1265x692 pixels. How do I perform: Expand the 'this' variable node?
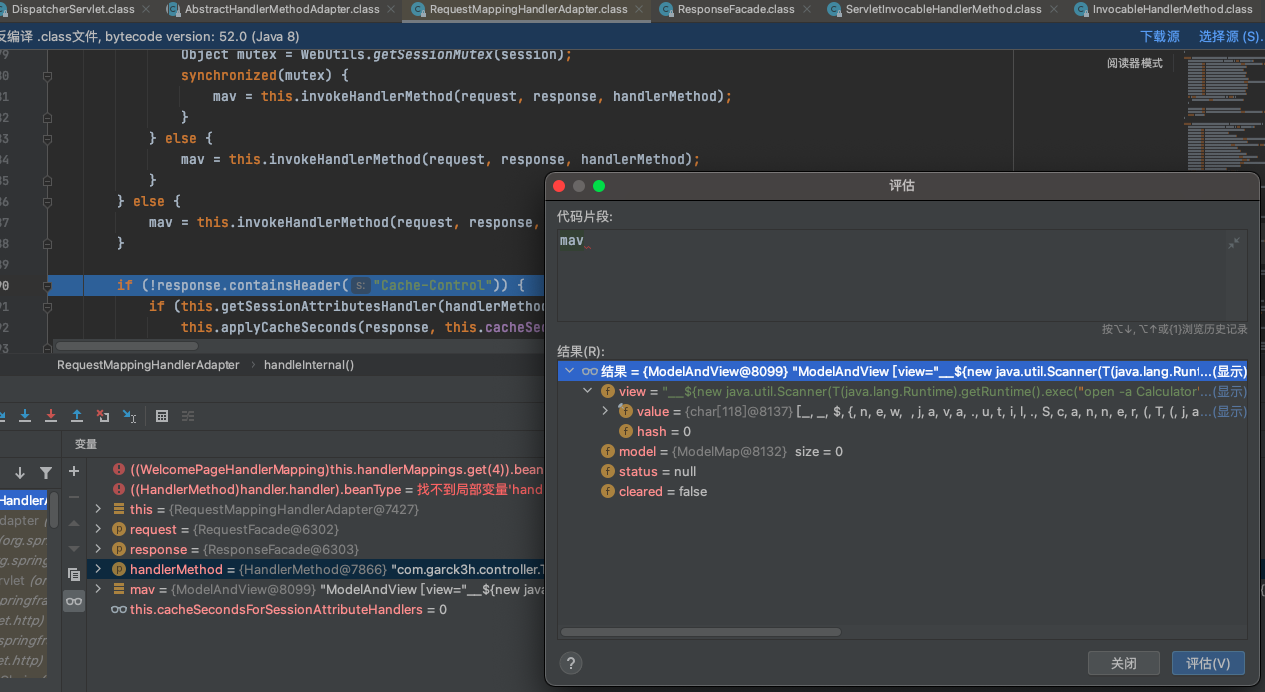point(97,509)
